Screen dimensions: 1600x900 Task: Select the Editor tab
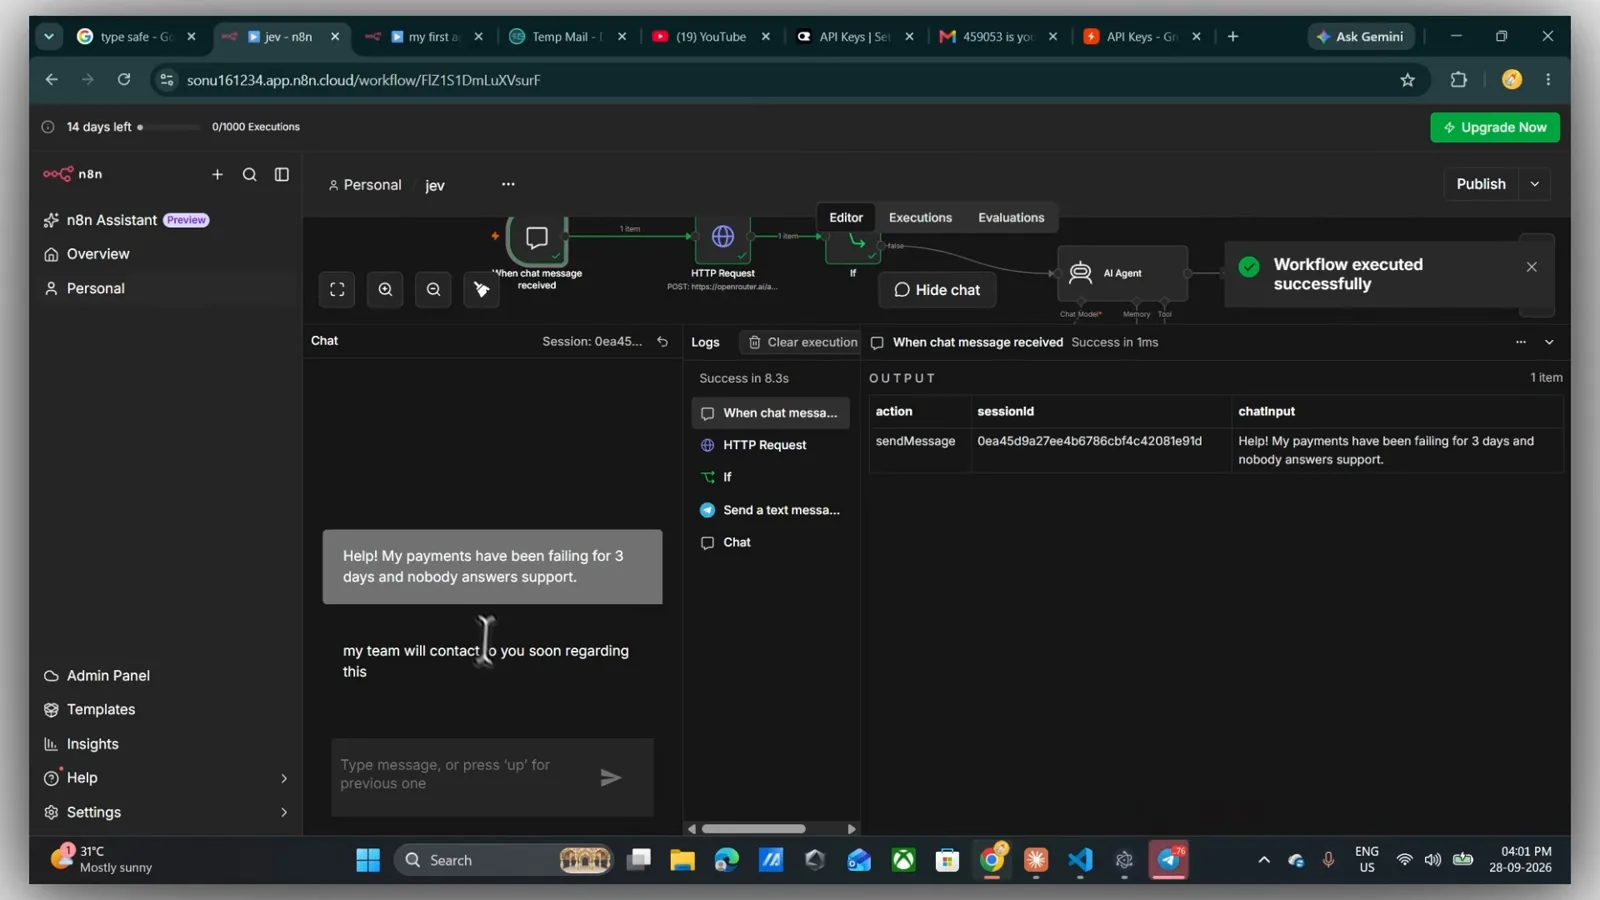[846, 217]
